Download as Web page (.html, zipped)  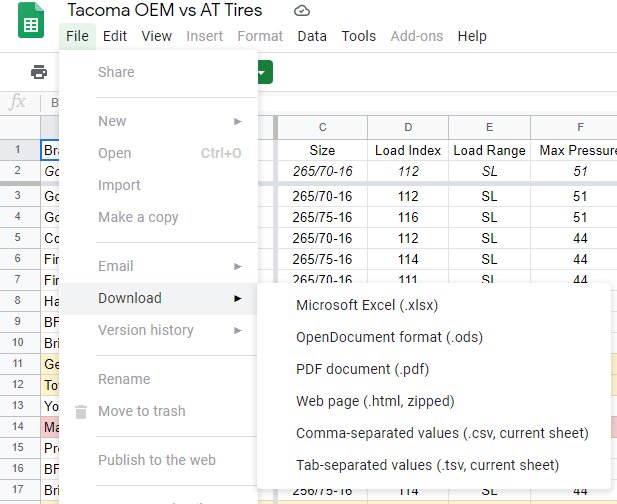point(434,401)
